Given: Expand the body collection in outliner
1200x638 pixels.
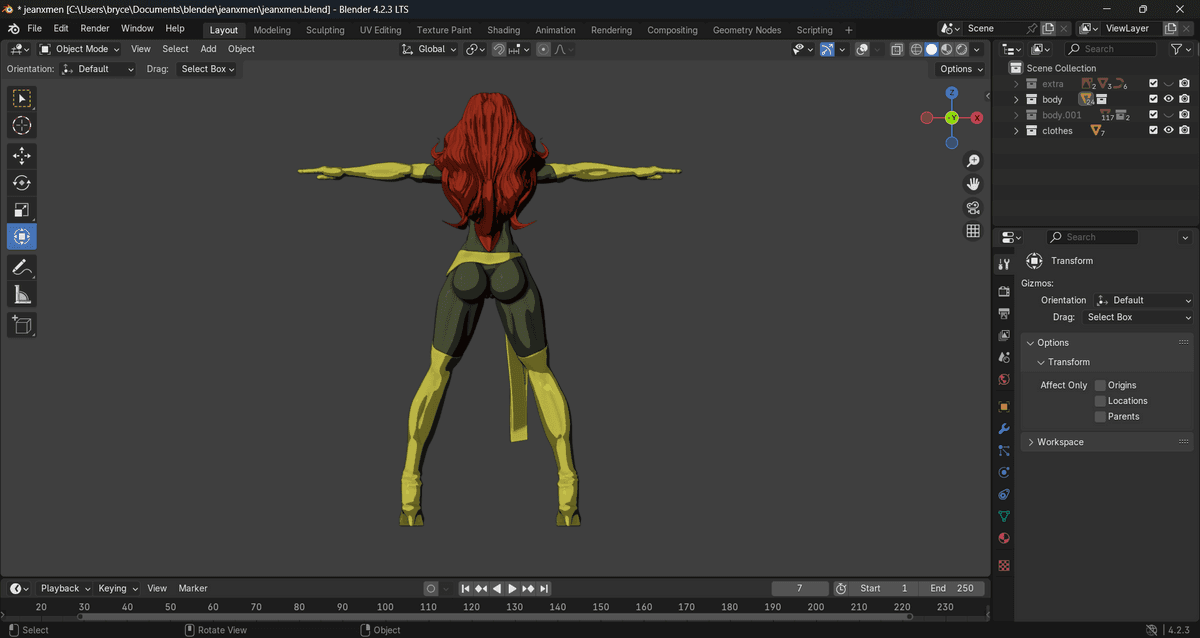Looking at the screenshot, I should pyautogui.click(x=1017, y=100).
